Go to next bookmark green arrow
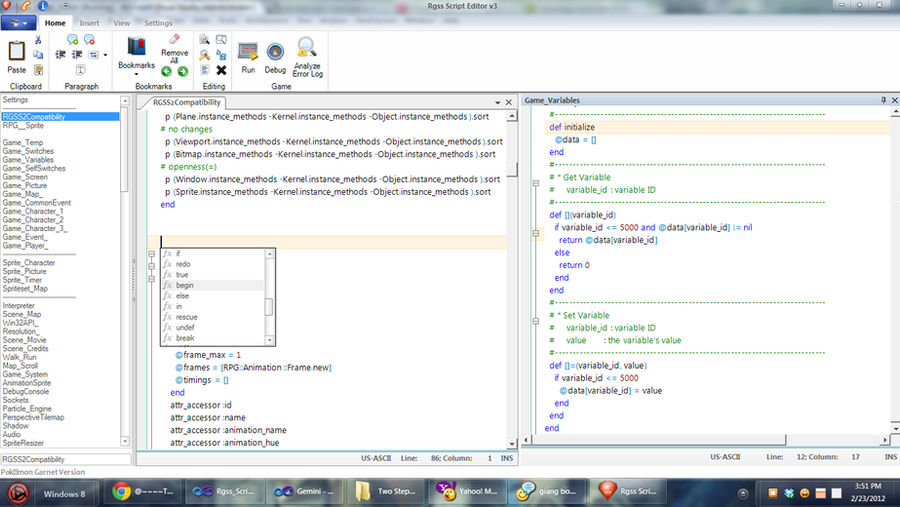 (183, 71)
